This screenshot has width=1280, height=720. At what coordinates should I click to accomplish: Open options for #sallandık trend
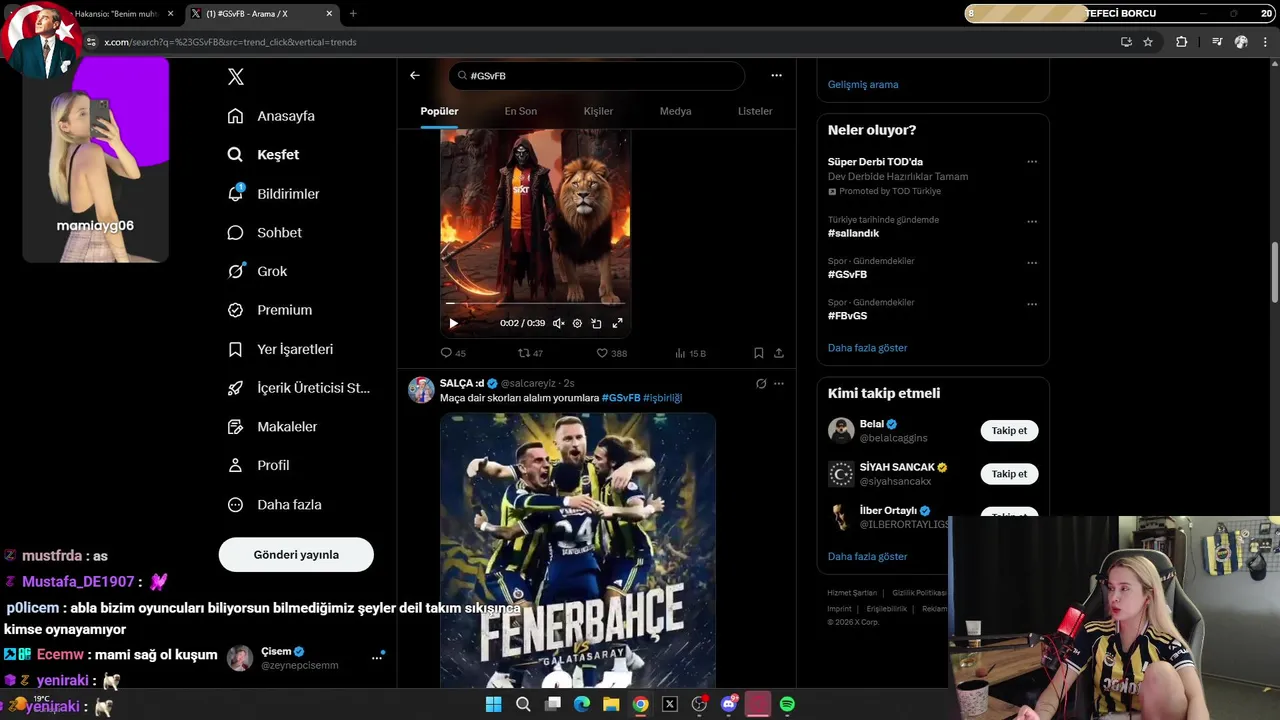point(1032,221)
